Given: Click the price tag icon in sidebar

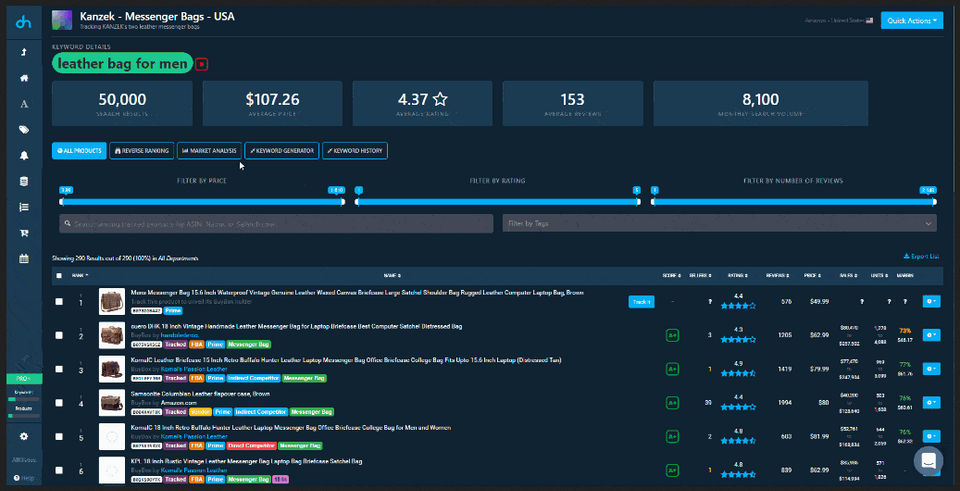Looking at the screenshot, I should tap(23, 130).
